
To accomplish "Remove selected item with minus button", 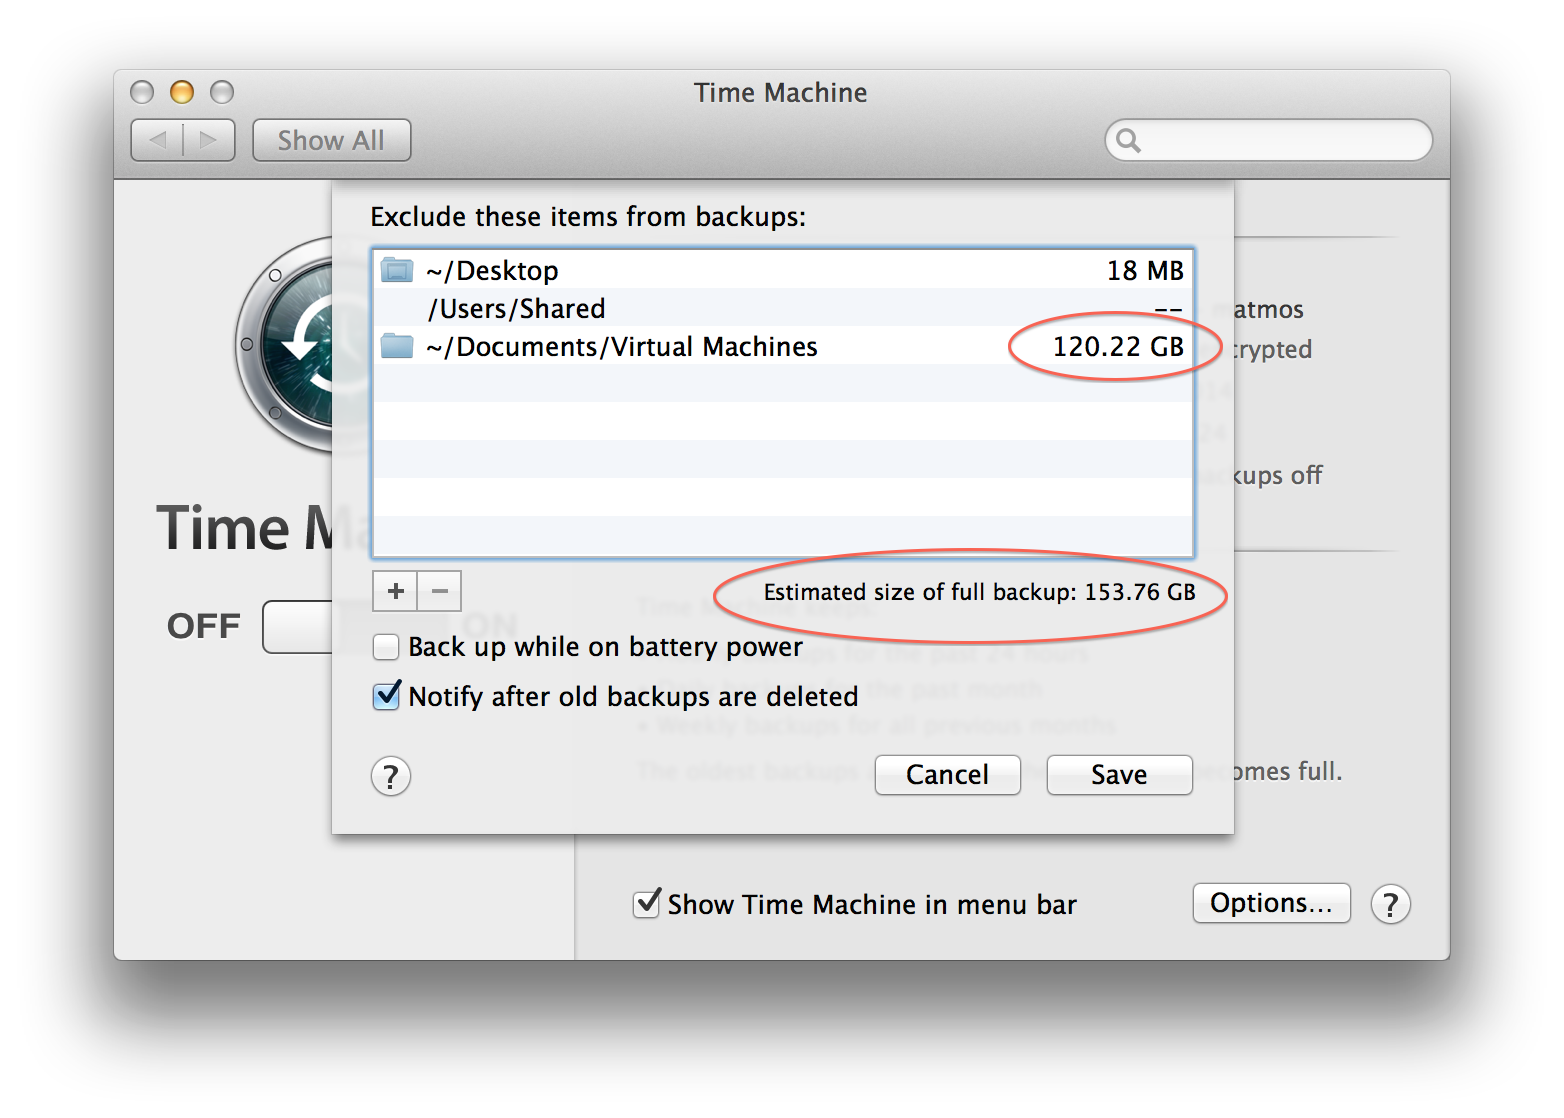I will (439, 591).
